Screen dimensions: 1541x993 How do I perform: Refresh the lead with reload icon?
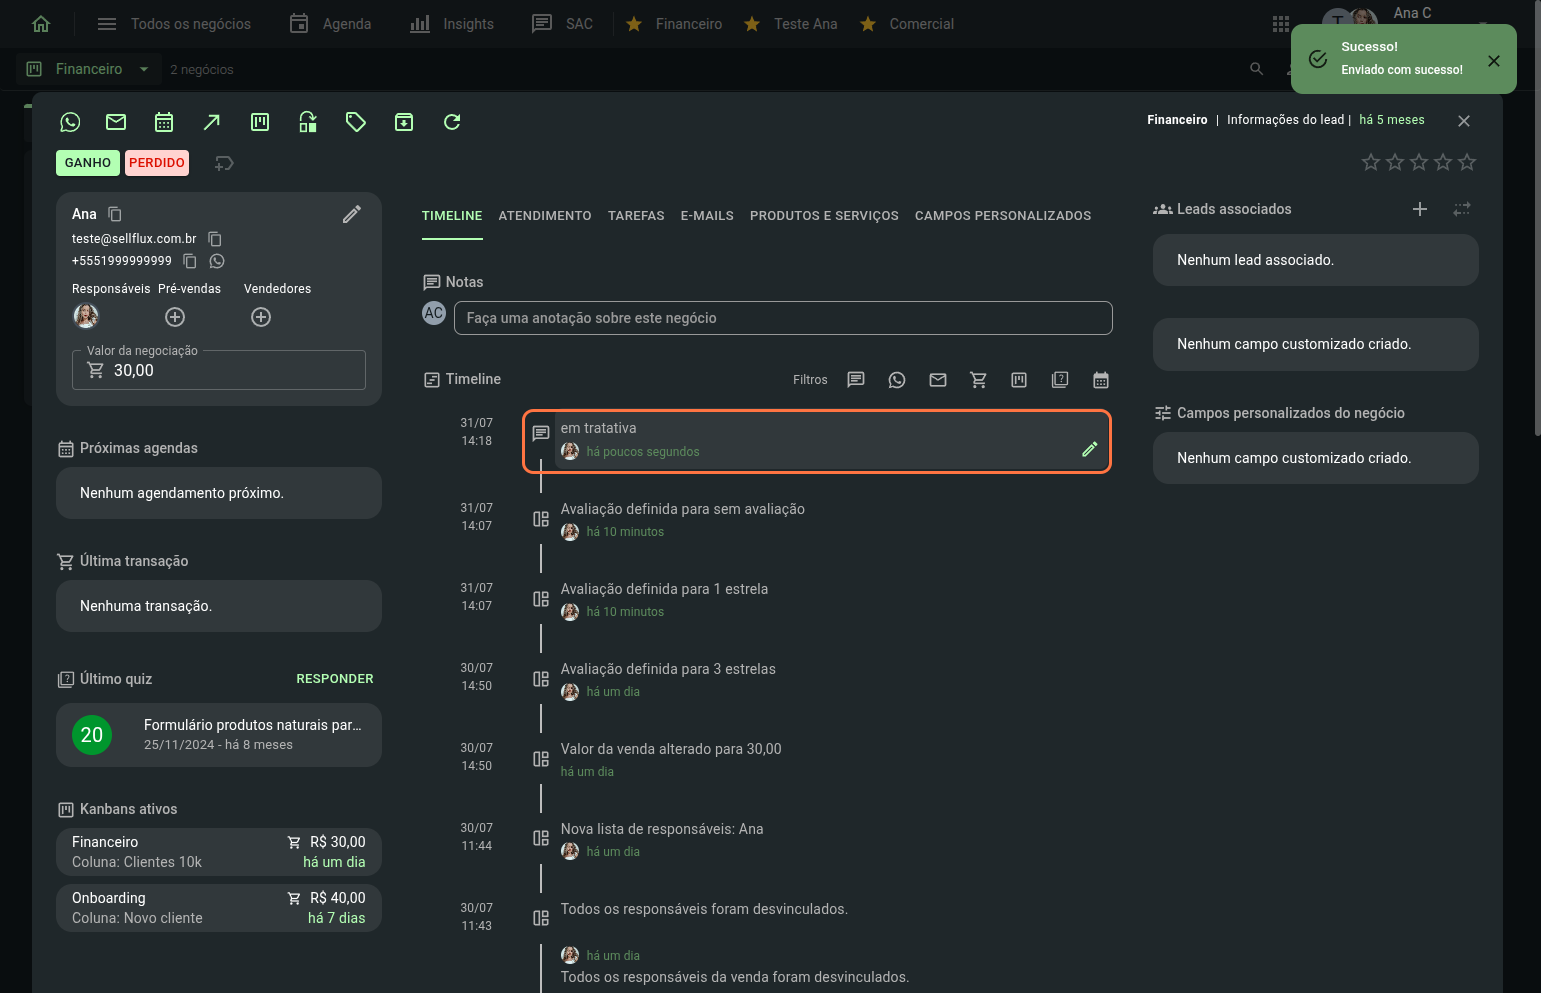[x=452, y=122]
